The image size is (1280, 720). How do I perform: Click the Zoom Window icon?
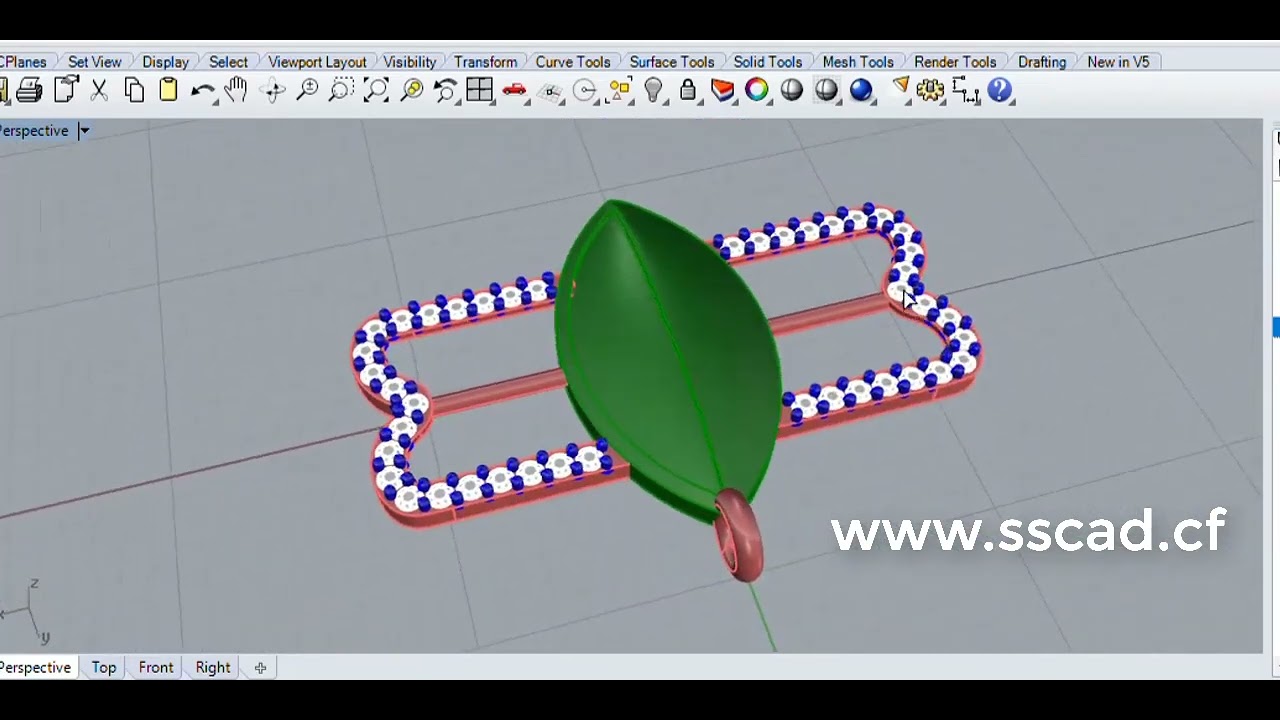[x=341, y=91]
